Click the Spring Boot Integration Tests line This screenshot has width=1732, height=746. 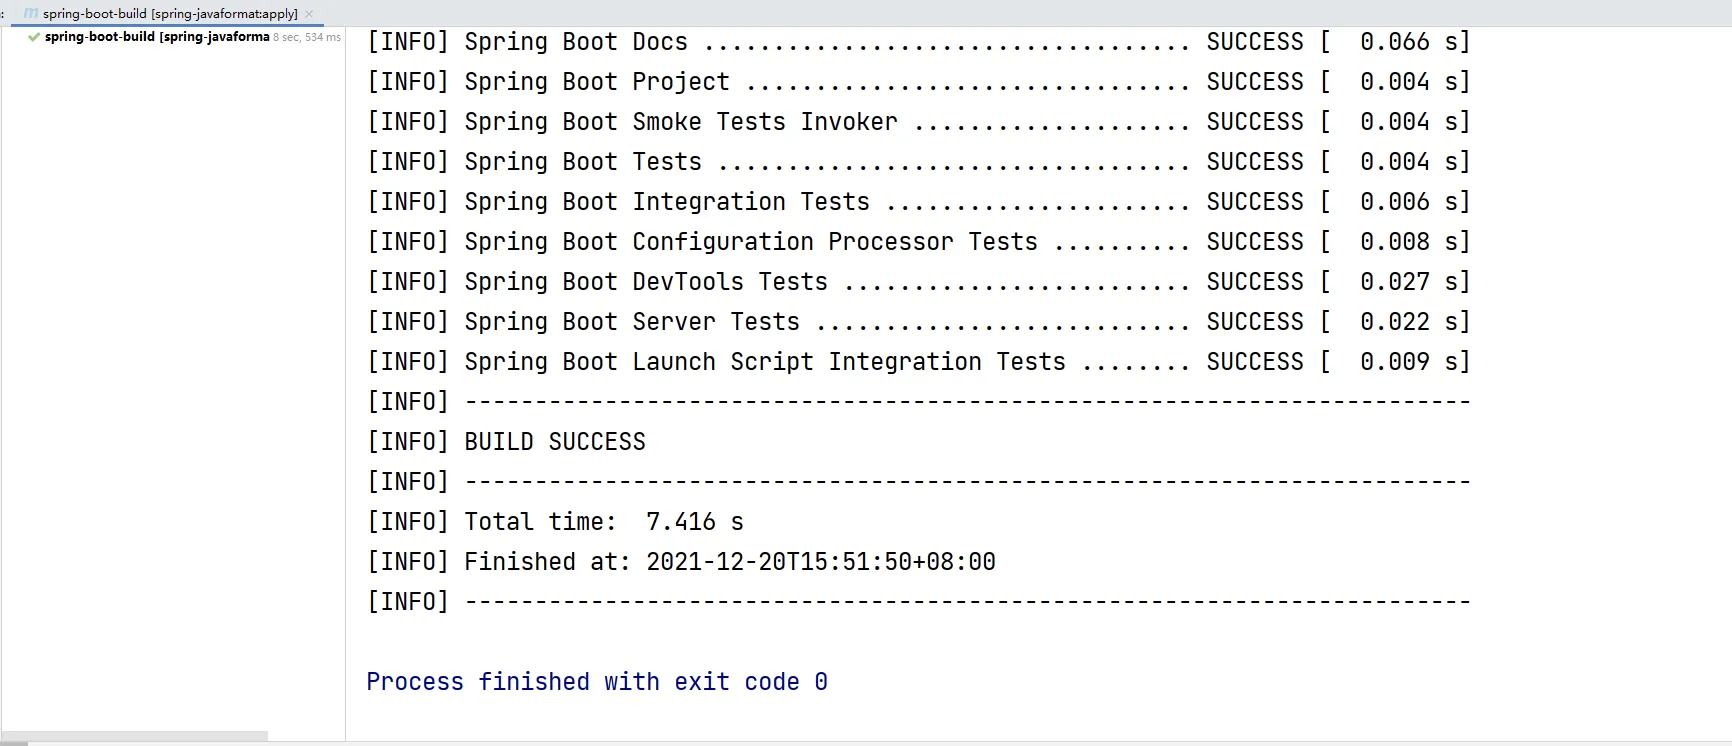point(918,202)
